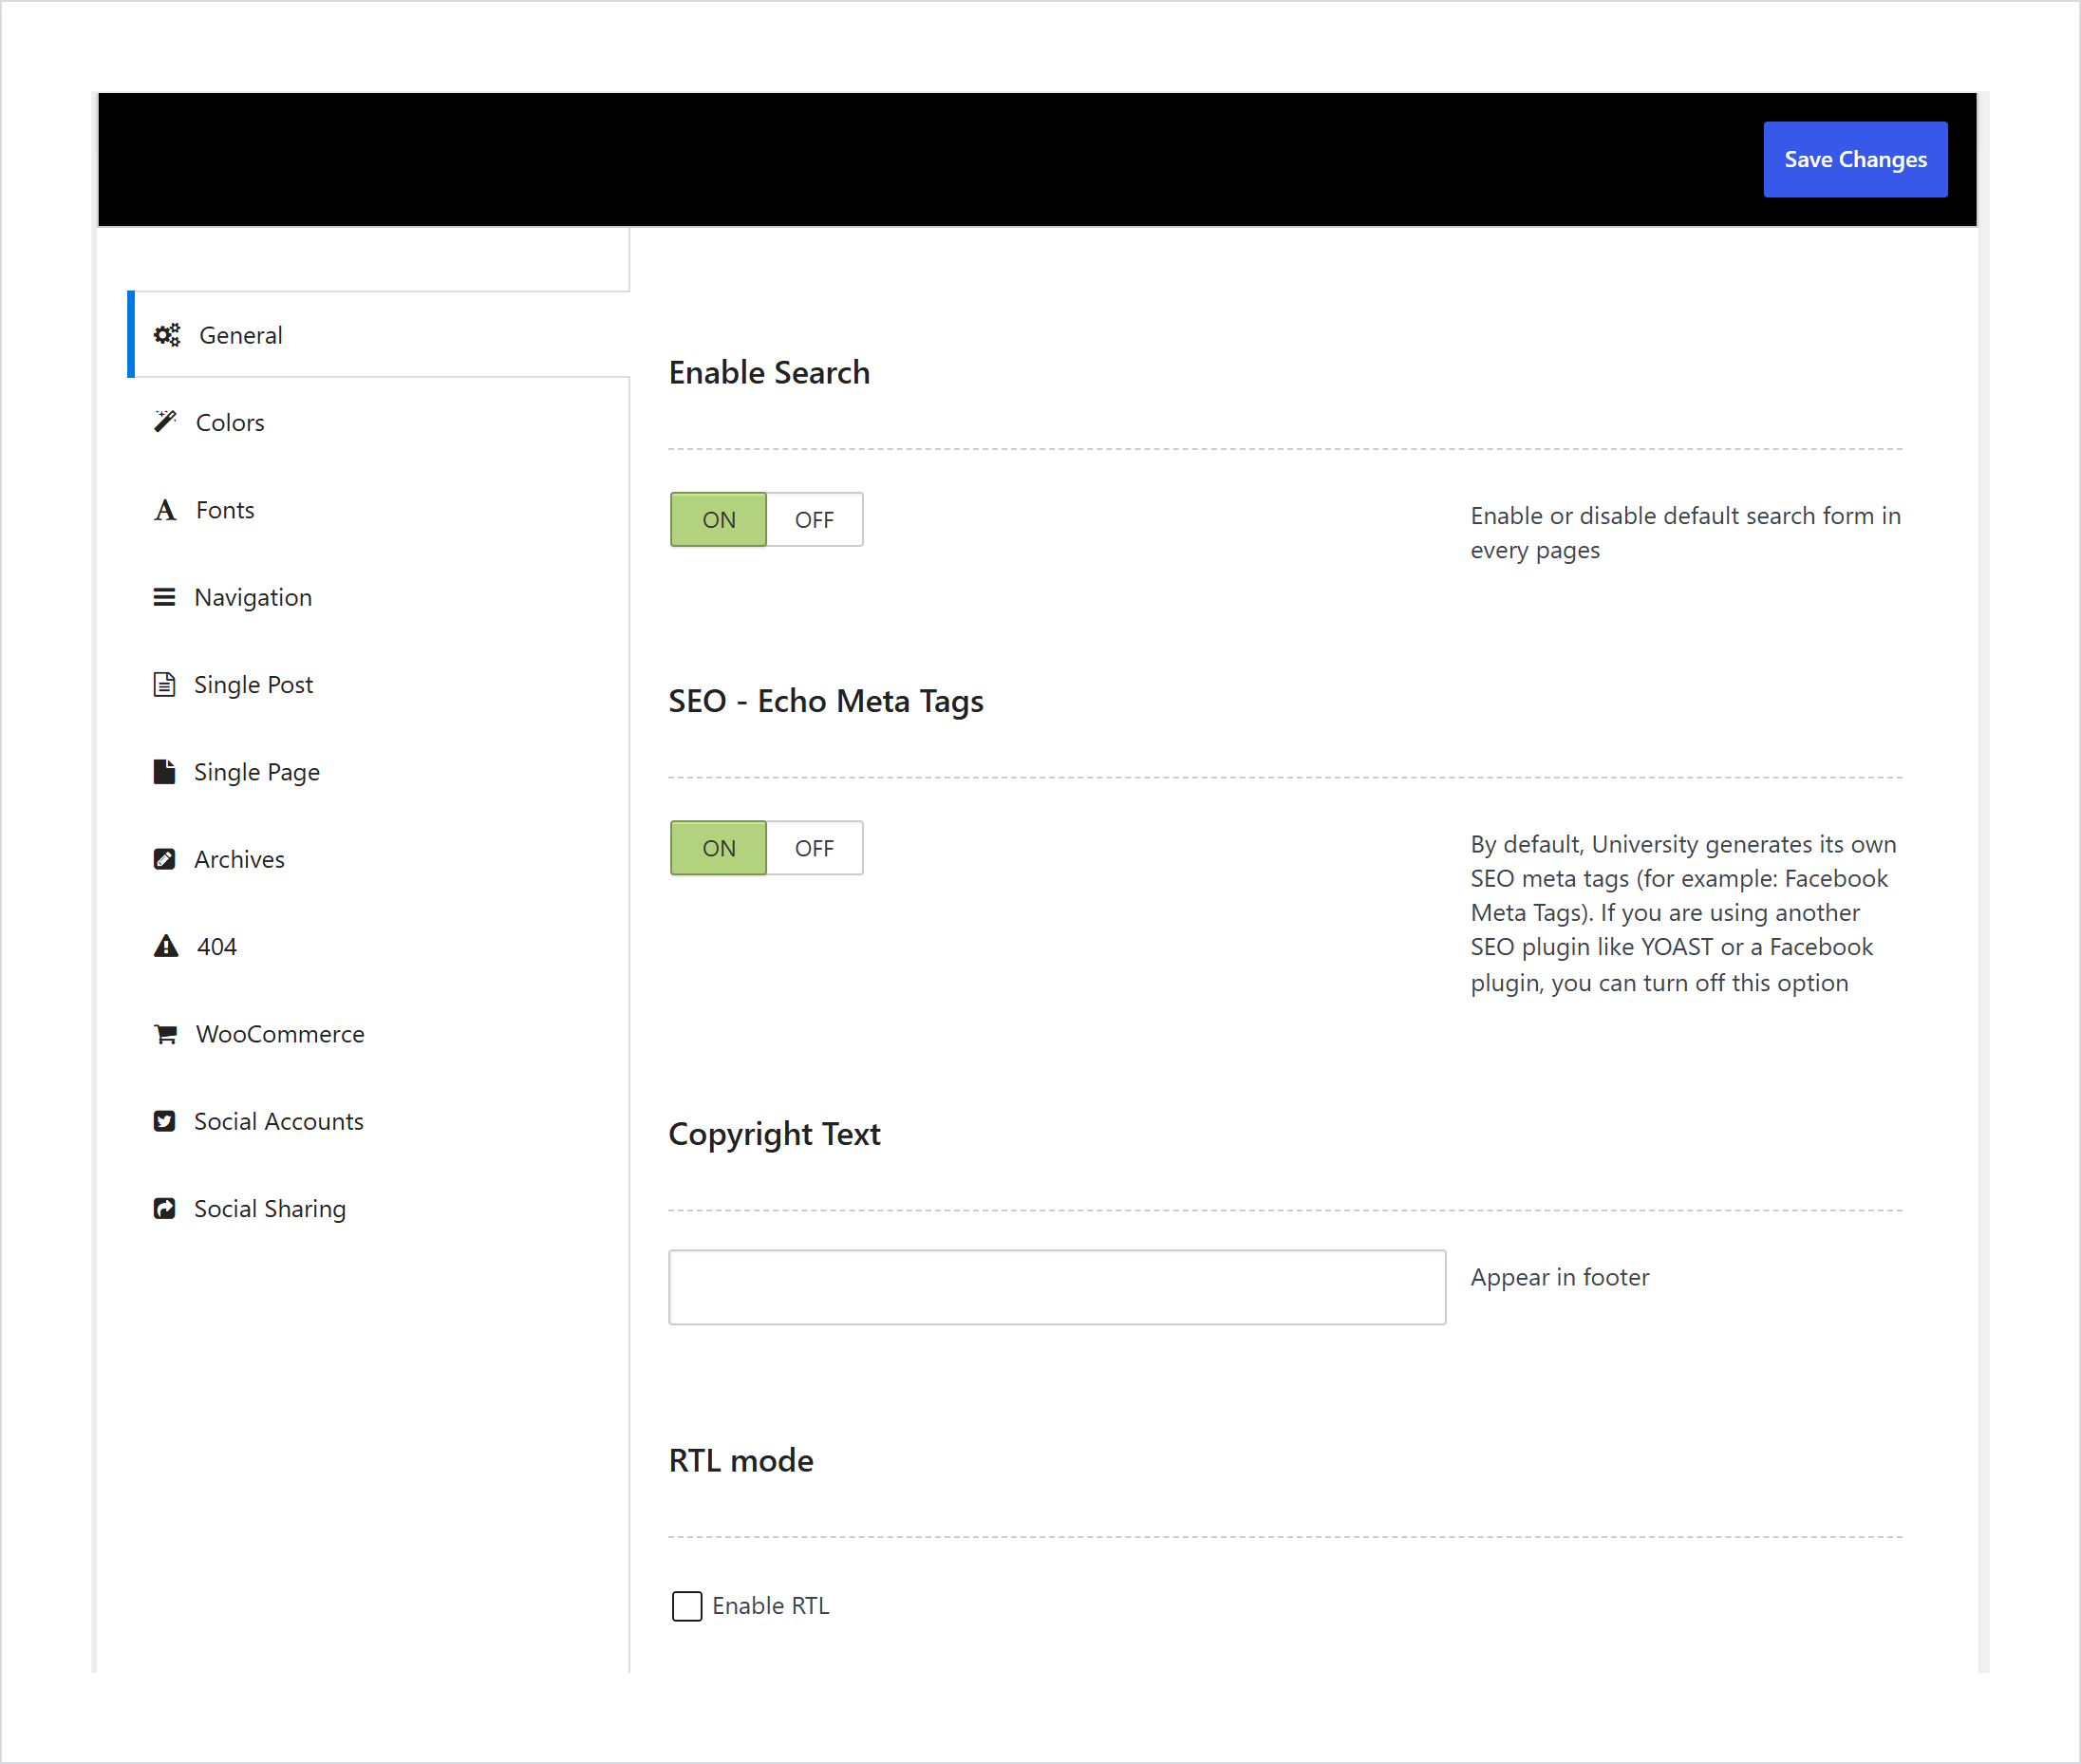Click the Enable Search heading
Screen dimensions: 2081x1764
769,372
